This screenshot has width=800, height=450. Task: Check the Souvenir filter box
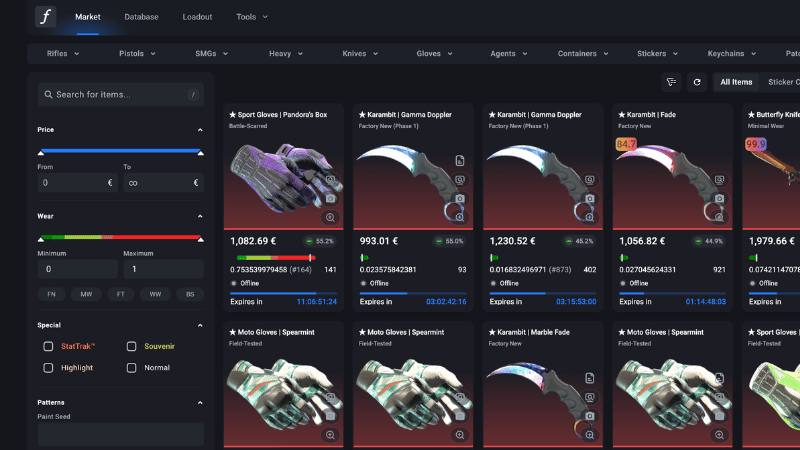tap(132, 346)
